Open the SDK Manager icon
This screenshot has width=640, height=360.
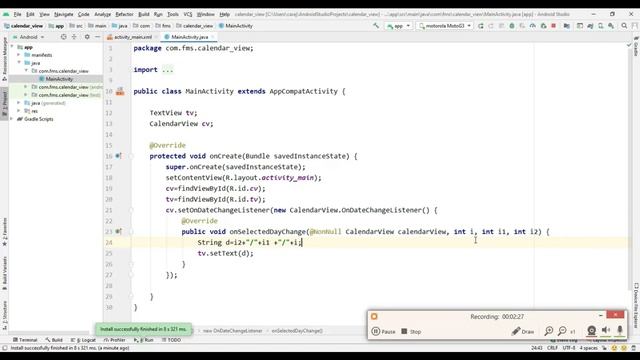click(x=611, y=26)
